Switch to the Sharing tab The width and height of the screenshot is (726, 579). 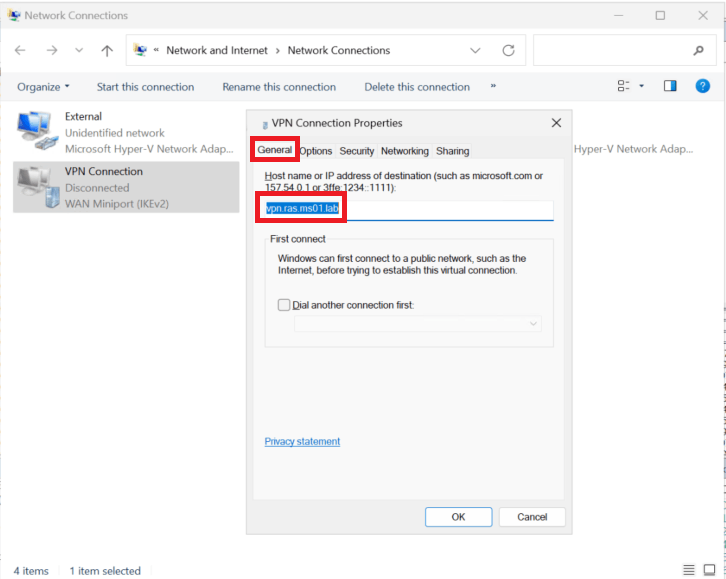[x=452, y=151]
